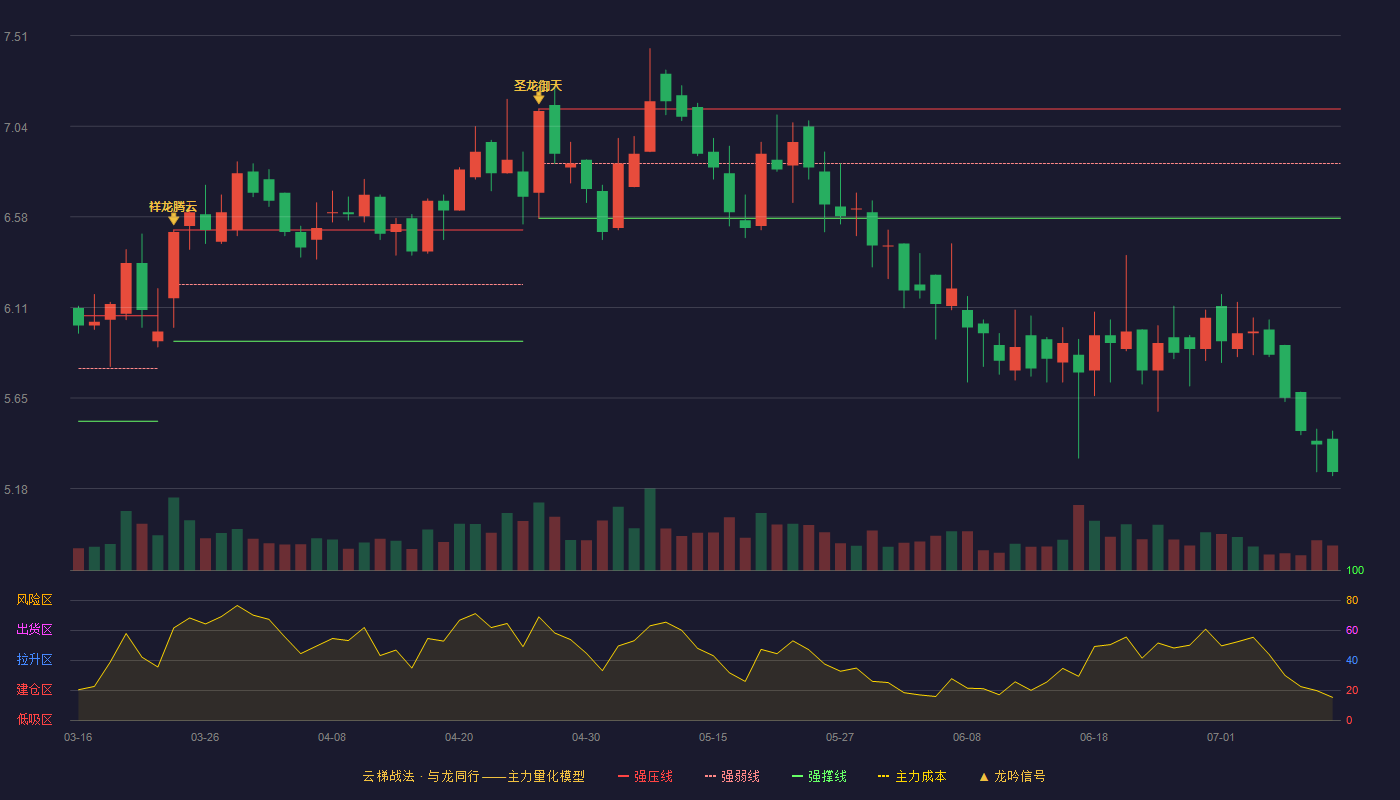Click the first green candlestick above 03-16
The height and width of the screenshot is (800, 1400).
[78, 316]
